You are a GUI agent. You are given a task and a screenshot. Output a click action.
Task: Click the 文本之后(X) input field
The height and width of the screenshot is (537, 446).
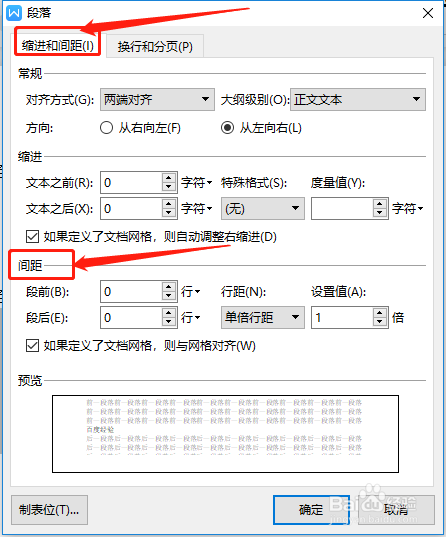pyautogui.click(x=131, y=208)
